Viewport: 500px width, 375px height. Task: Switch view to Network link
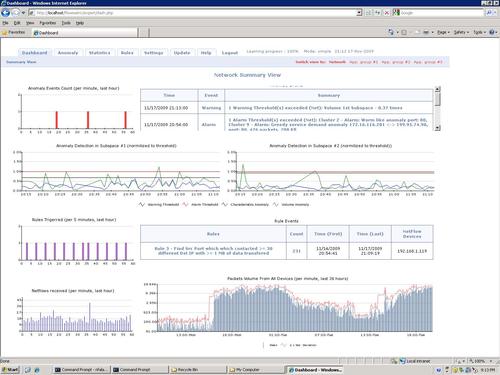click(x=337, y=62)
